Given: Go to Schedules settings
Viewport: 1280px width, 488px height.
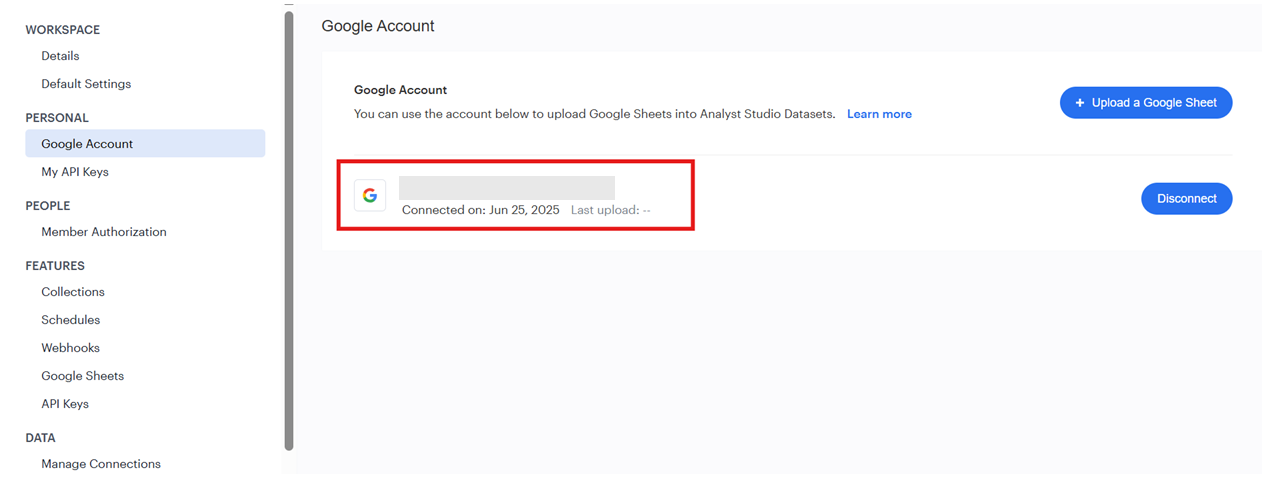Looking at the screenshot, I should pos(71,320).
